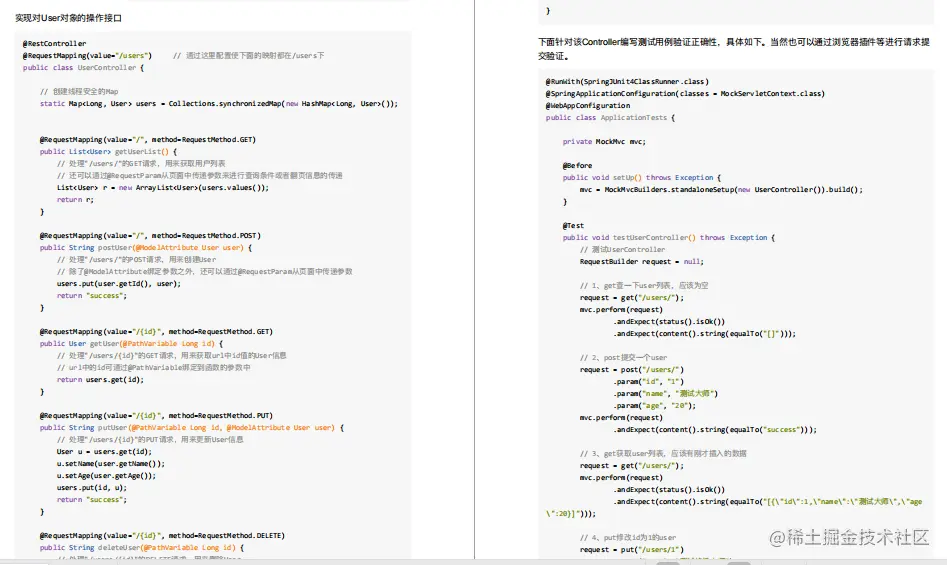Click the equalTo("[]") expectation line

click(705, 333)
